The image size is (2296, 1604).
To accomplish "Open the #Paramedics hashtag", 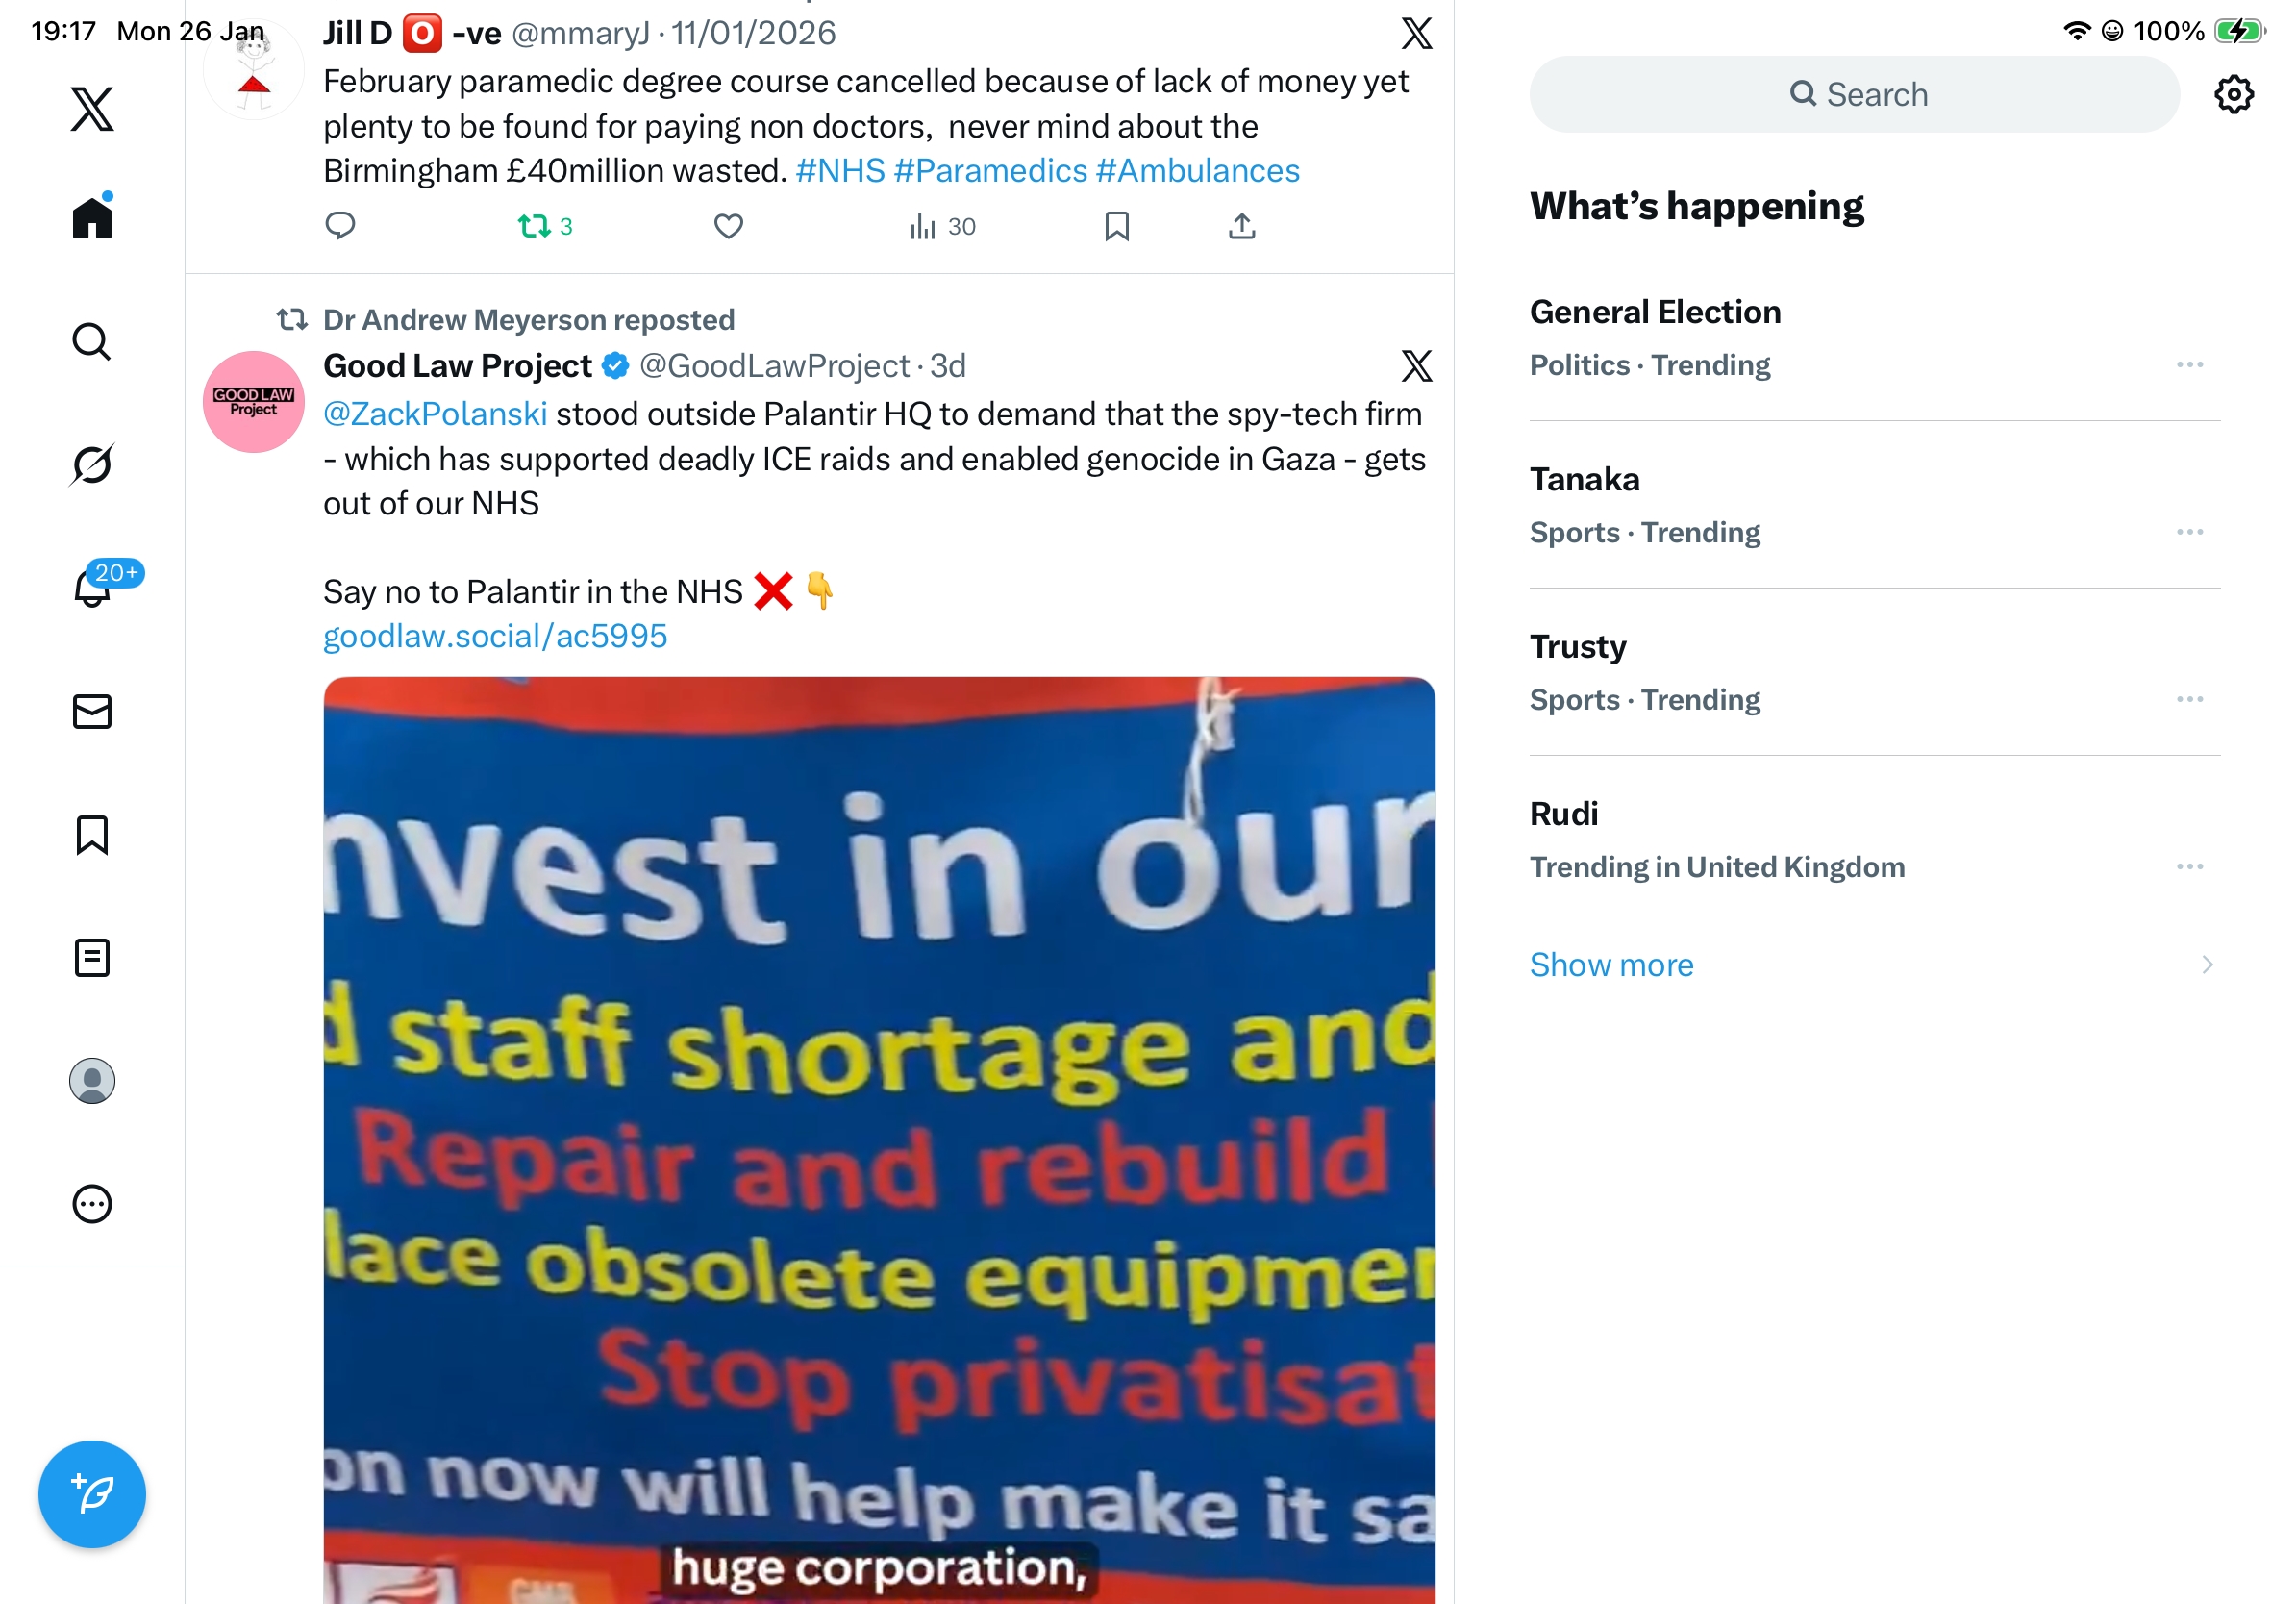I will click(x=990, y=171).
